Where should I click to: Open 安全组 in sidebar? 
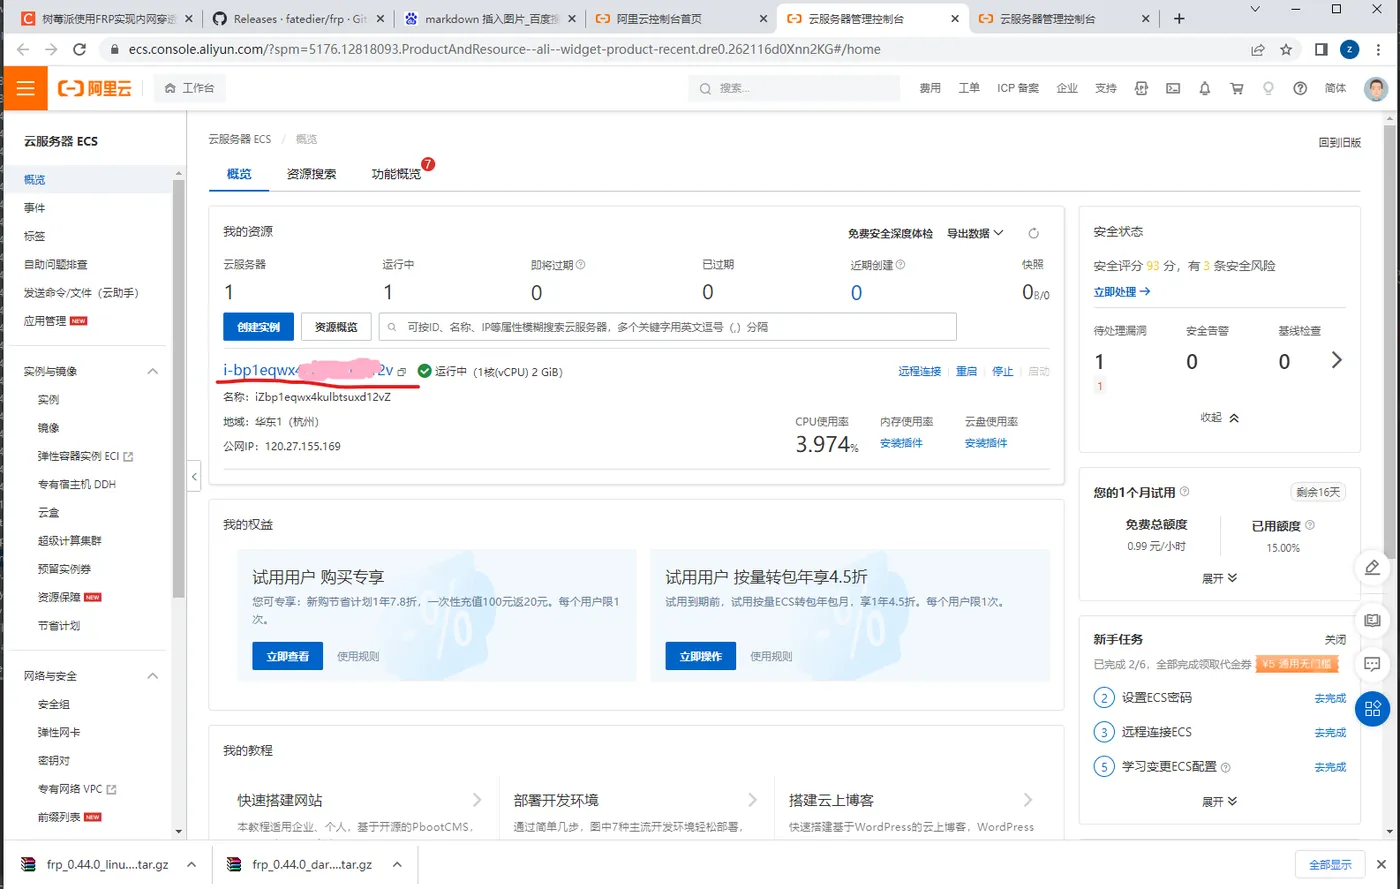coord(54,704)
